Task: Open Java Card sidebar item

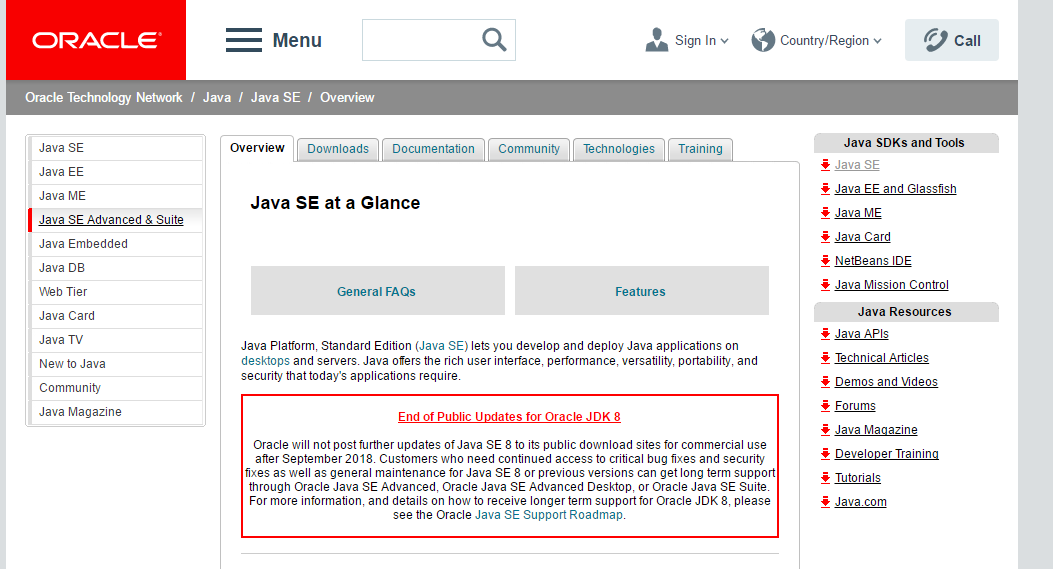Action: pyautogui.click(x=116, y=316)
